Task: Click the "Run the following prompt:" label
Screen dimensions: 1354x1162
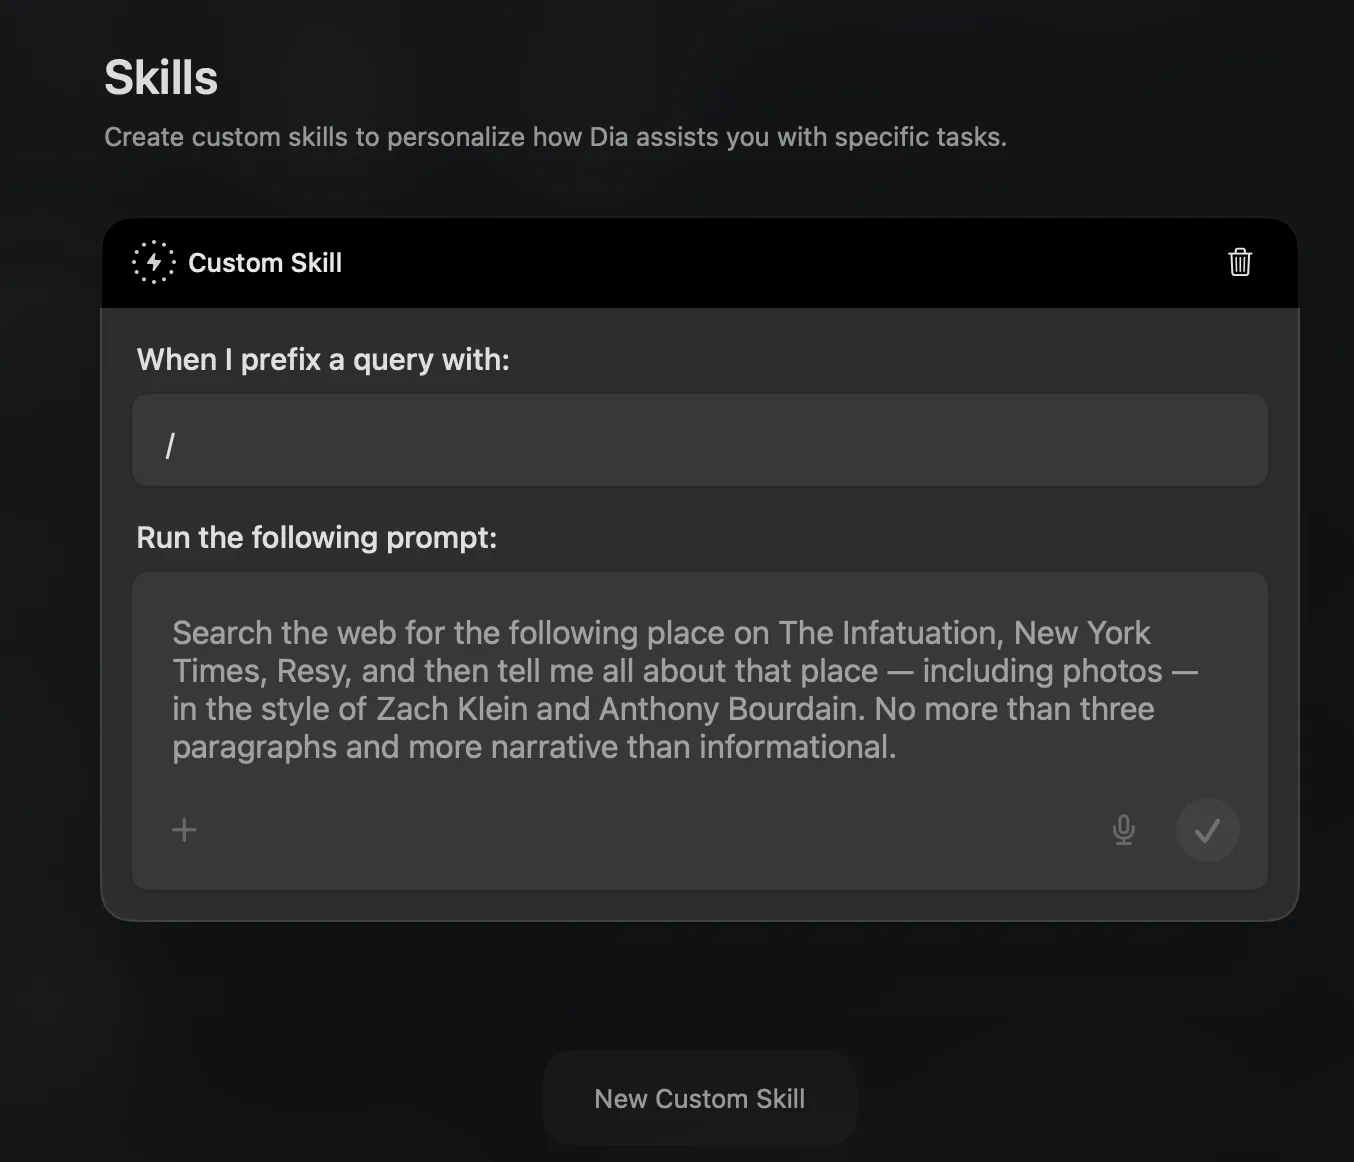Action: [316, 538]
